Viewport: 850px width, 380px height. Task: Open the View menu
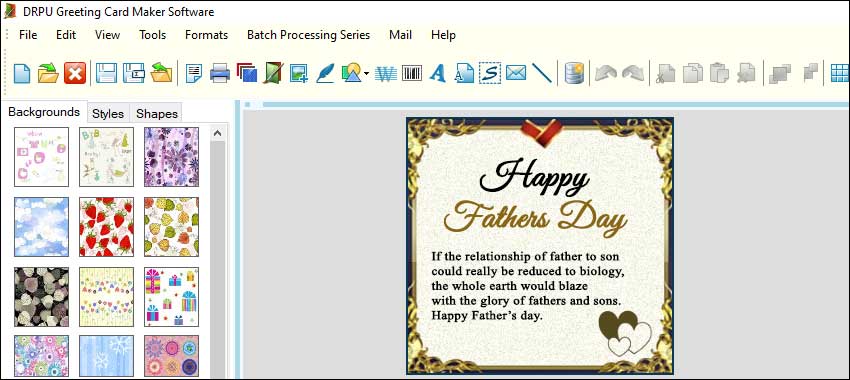pos(107,35)
